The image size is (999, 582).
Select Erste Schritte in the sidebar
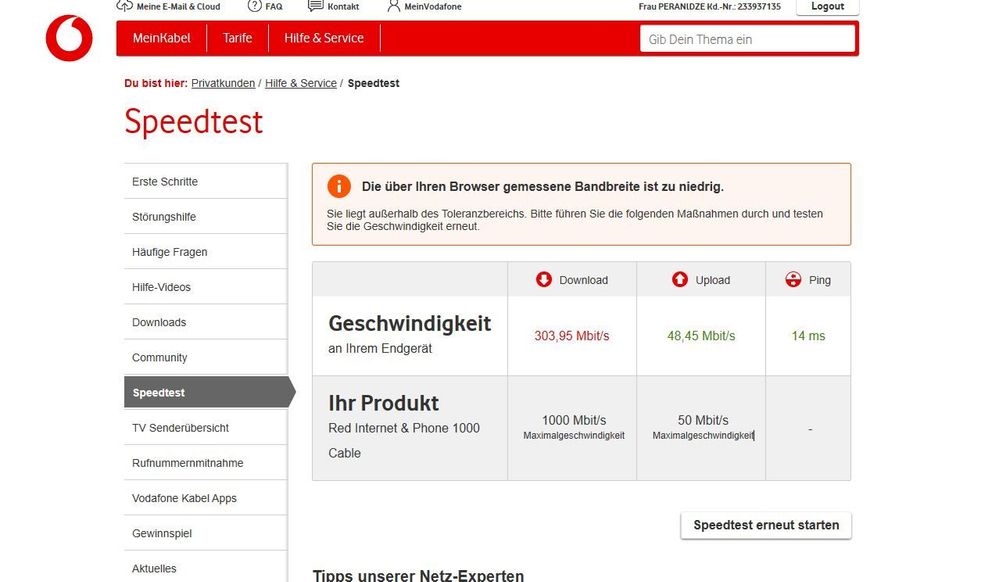coord(205,182)
